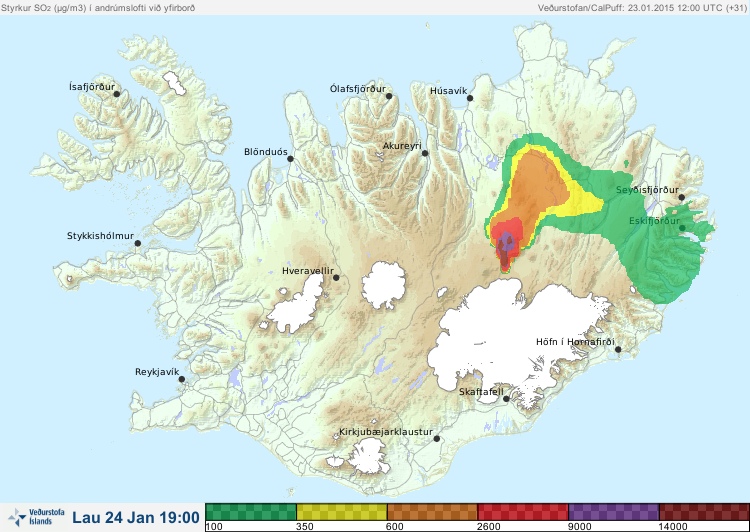Click the Húsavík label
The image size is (750, 532).
[x=449, y=91]
